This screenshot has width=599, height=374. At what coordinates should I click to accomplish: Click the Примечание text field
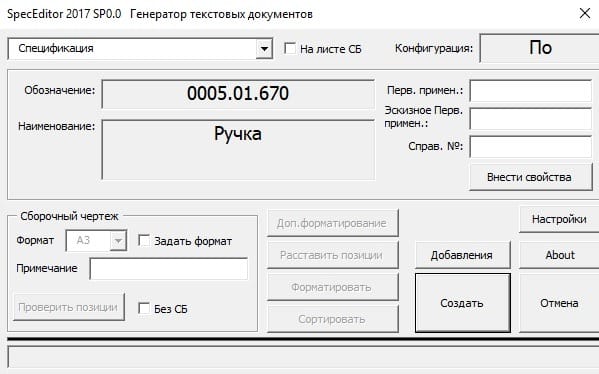pyautogui.click(x=168, y=269)
